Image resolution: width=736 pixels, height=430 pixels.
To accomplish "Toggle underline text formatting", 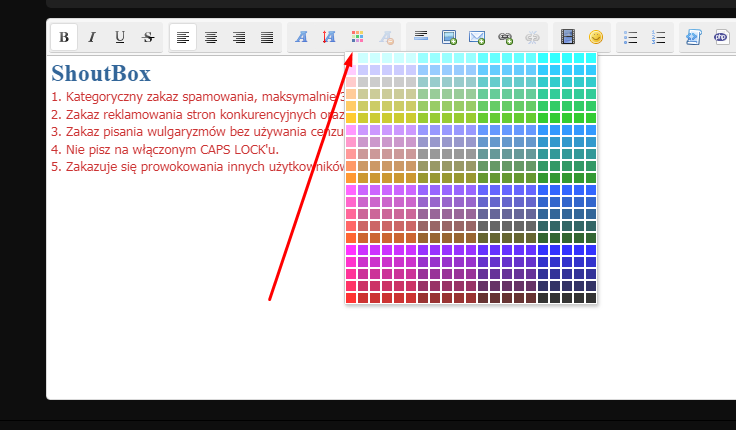I will [x=120, y=37].
